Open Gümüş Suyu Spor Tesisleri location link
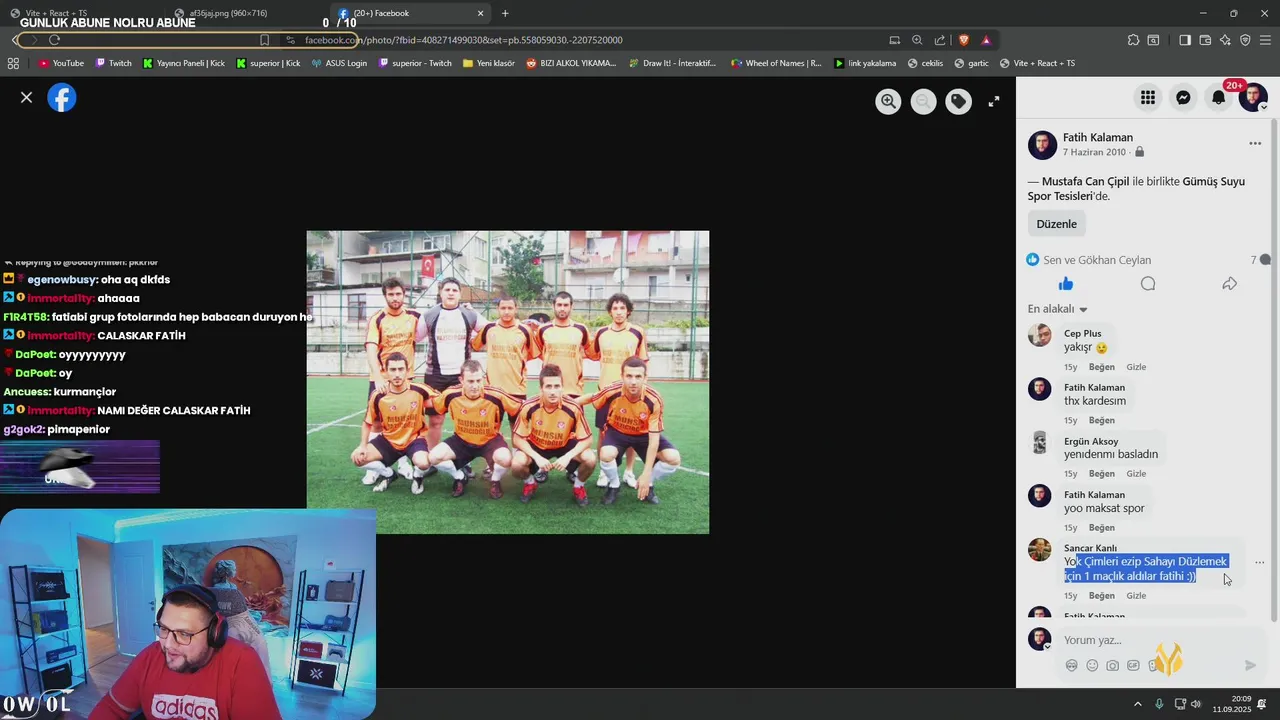 point(1136,189)
